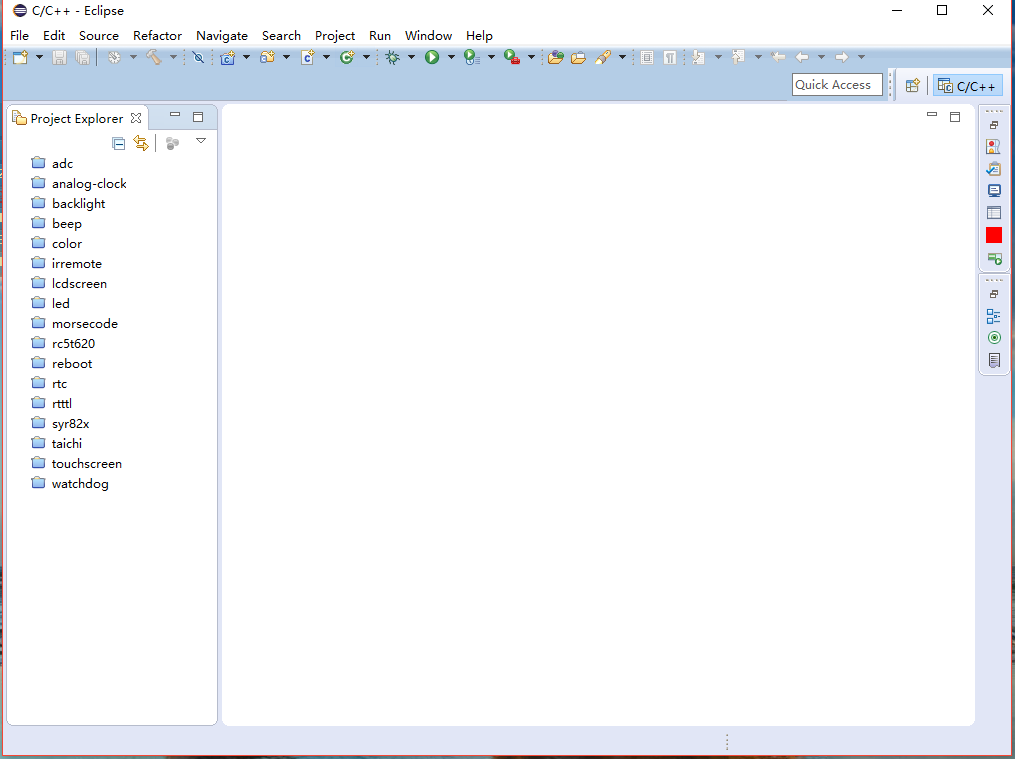Click the Debug bug icon in toolbar

(393, 58)
